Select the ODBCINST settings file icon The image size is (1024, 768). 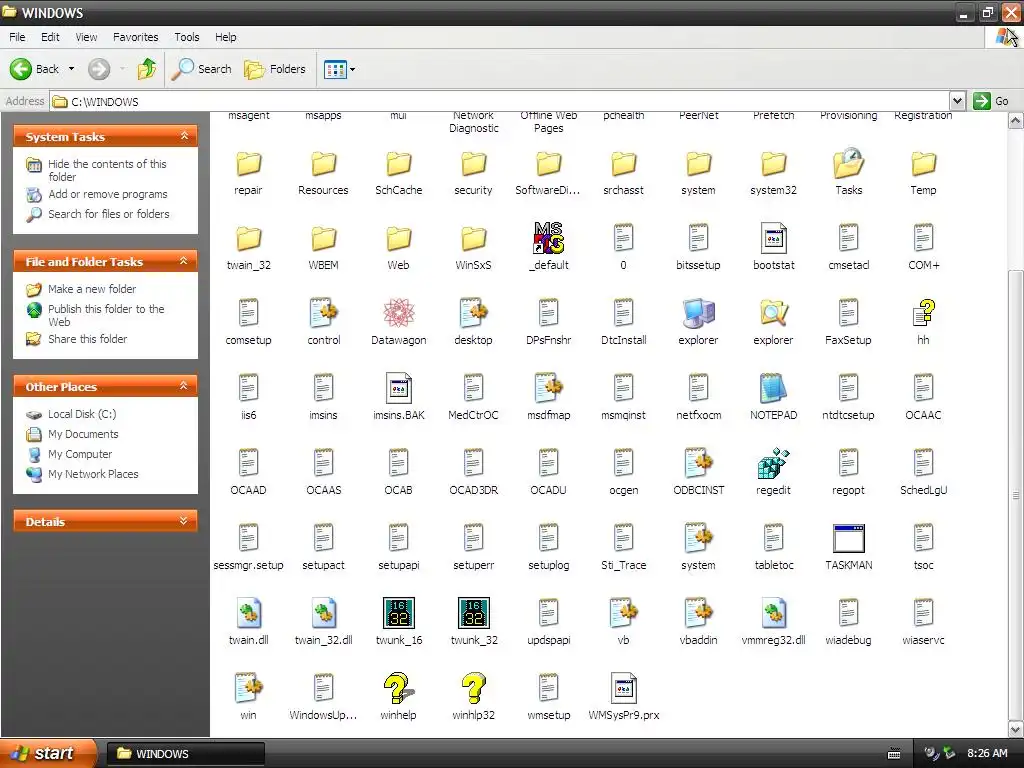tap(698, 463)
